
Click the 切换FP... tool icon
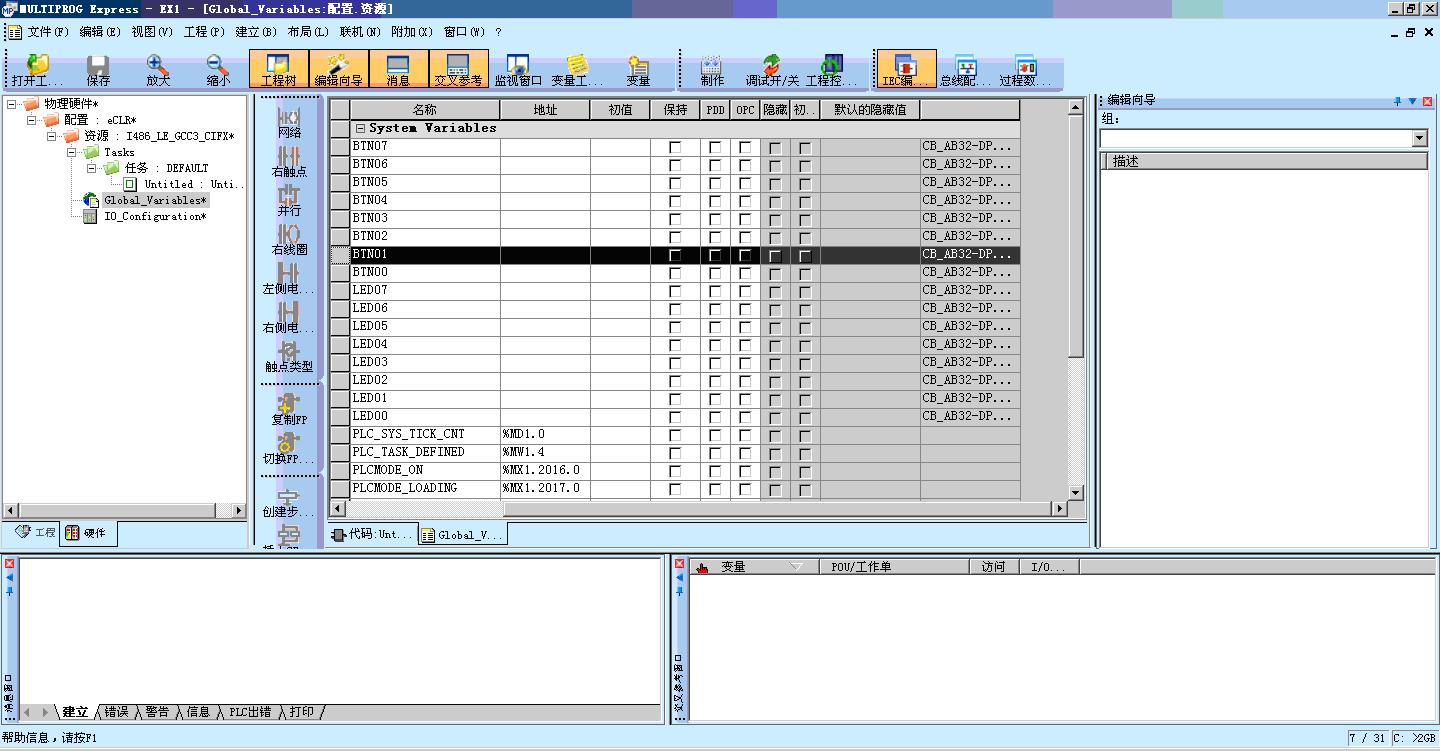[x=289, y=447]
